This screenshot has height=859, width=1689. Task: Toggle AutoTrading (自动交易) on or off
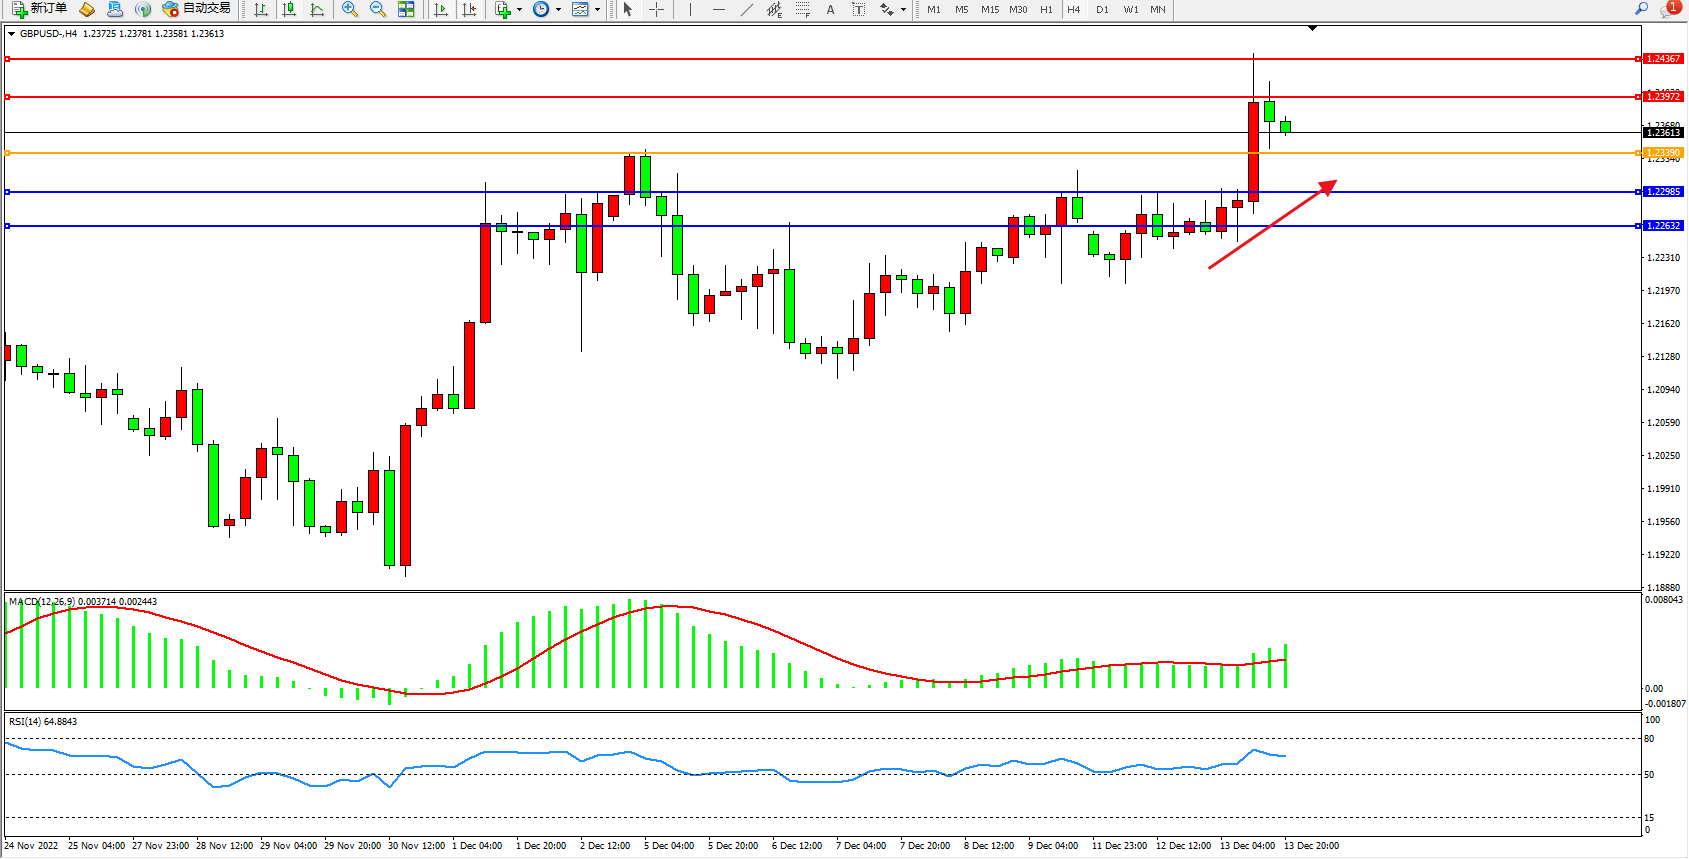pyautogui.click(x=197, y=9)
